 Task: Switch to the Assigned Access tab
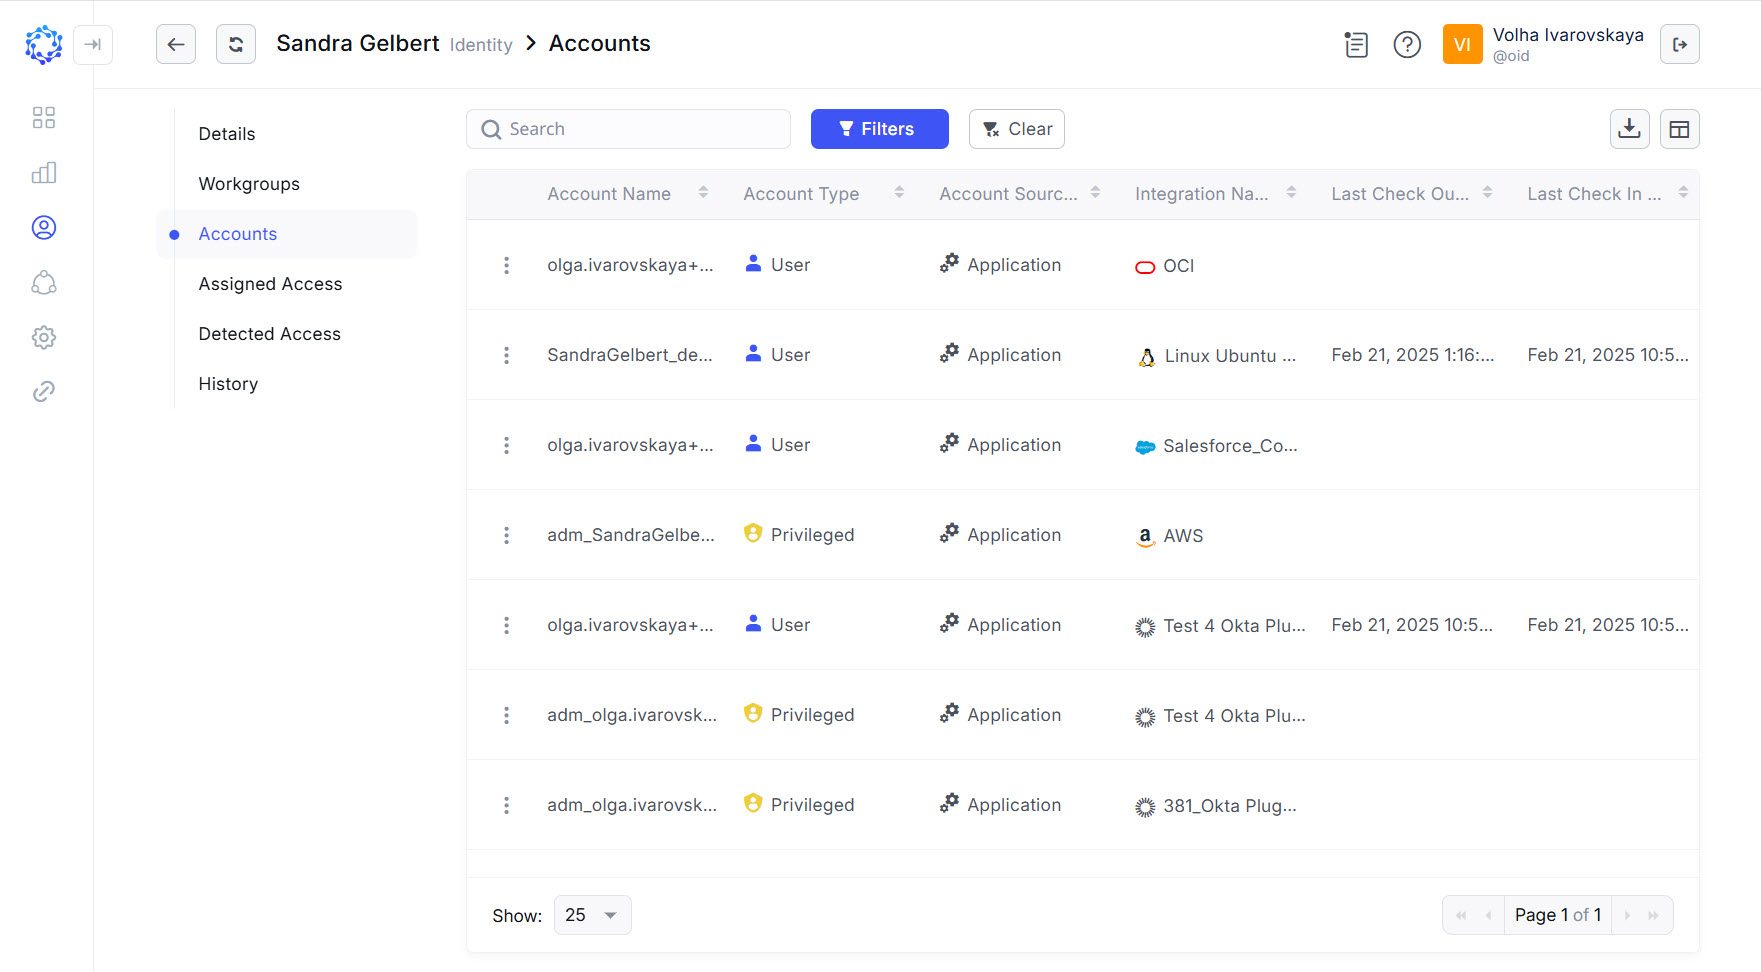270,284
